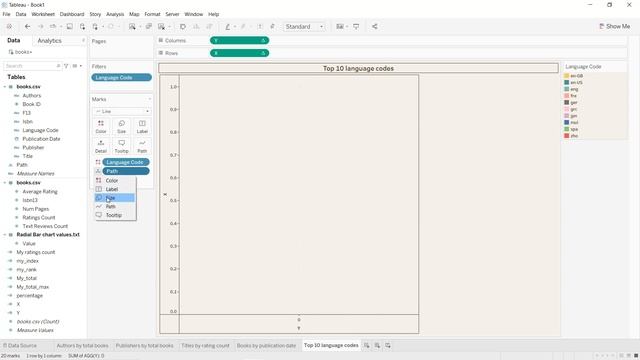Image resolution: width=640 pixels, height=360 pixels.
Task: Select the Average Rating field
Action: tap(40, 191)
